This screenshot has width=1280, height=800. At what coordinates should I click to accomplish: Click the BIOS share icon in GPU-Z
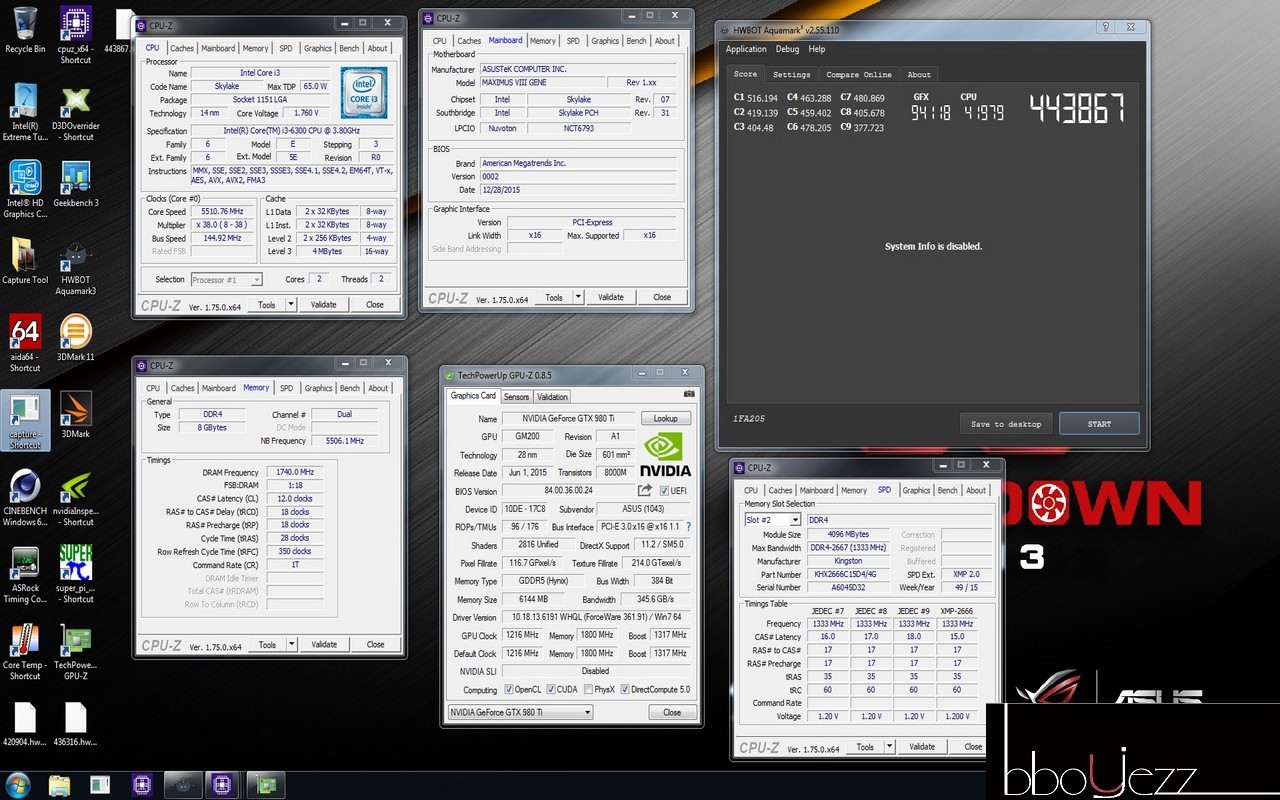pyautogui.click(x=645, y=490)
